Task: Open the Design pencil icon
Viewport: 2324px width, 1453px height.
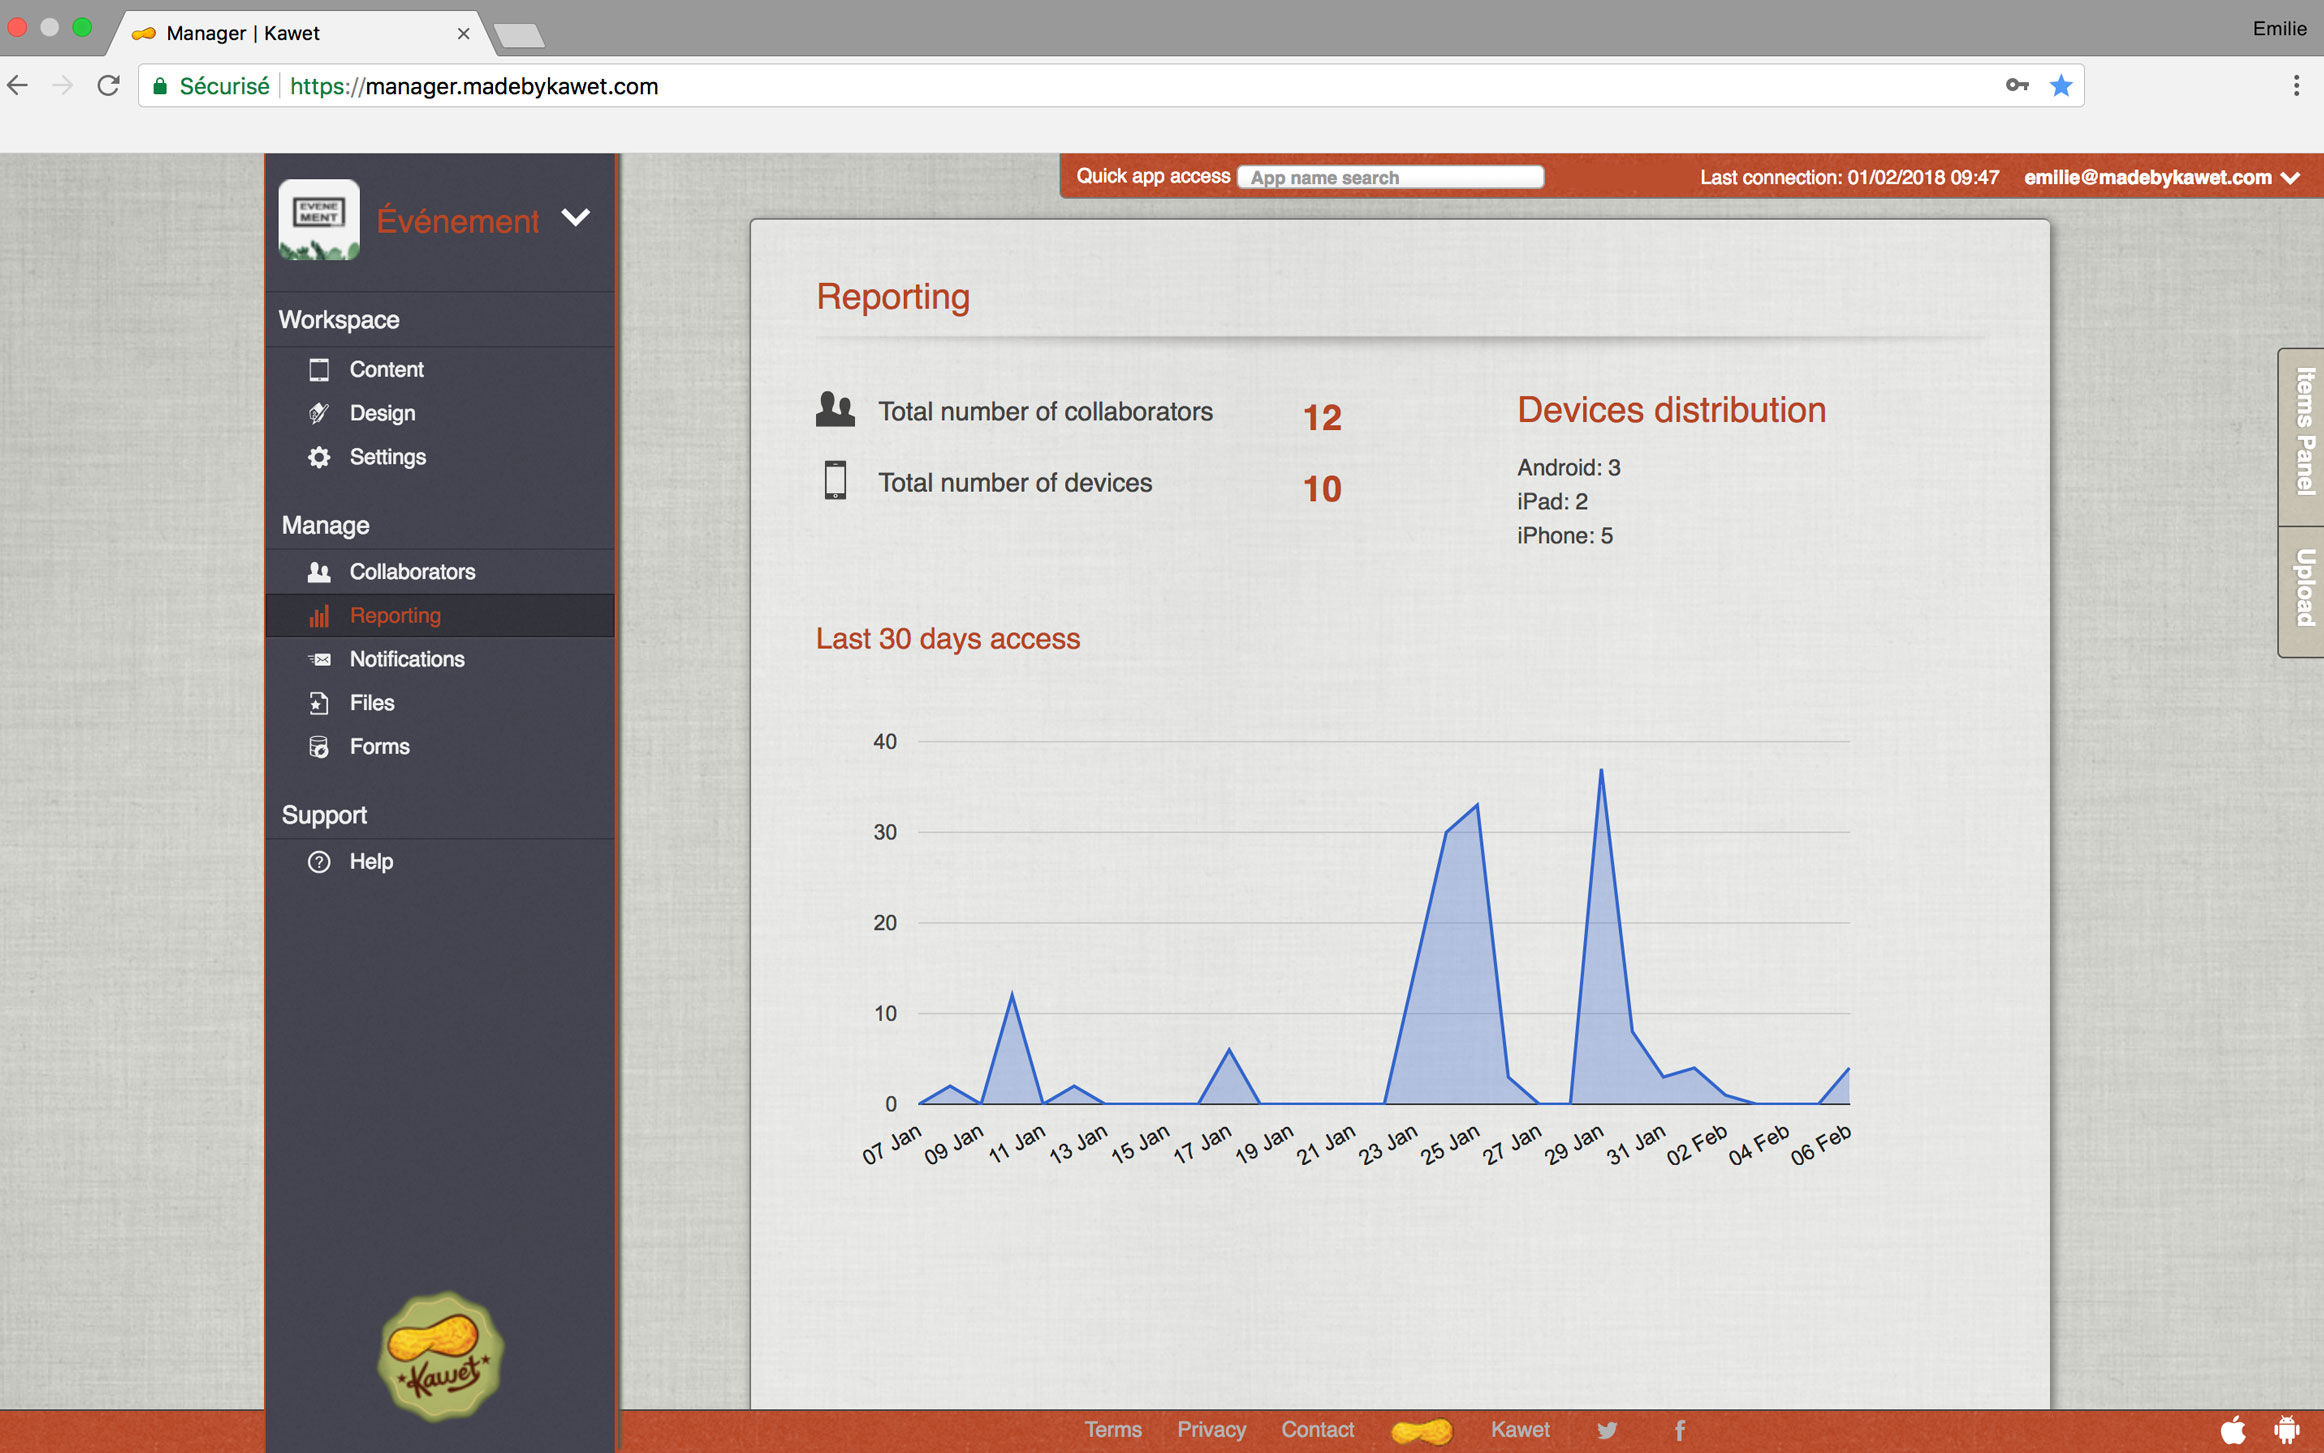Action: coord(318,413)
